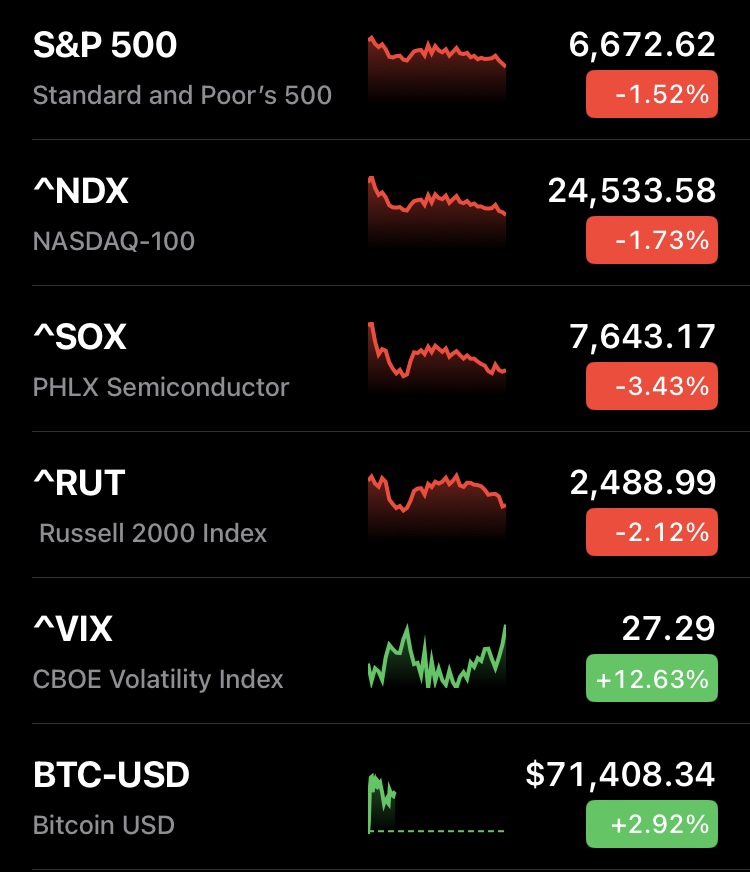Toggle the VIX +12.63% green badge

tap(651, 679)
